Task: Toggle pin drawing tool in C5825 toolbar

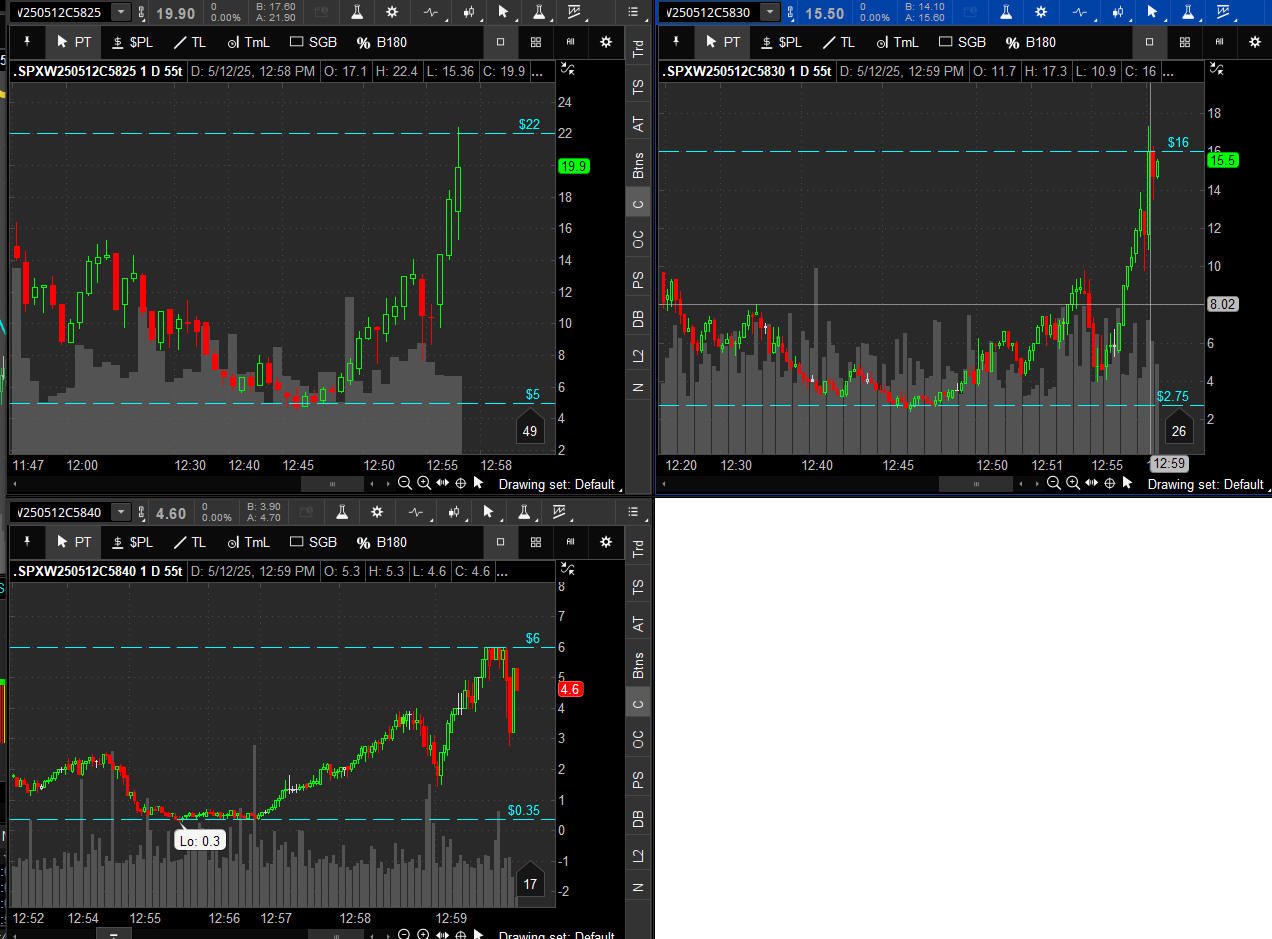Action: tap(28, 42)
